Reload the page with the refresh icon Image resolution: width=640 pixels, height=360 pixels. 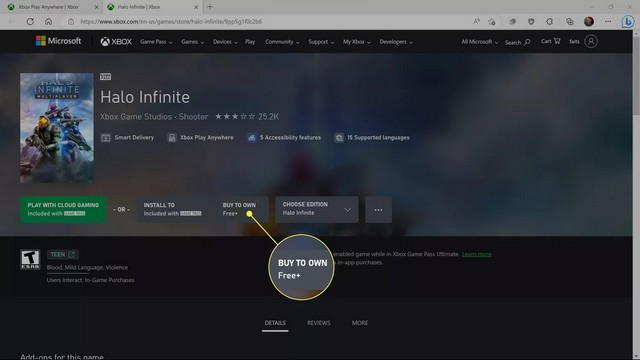30,22
